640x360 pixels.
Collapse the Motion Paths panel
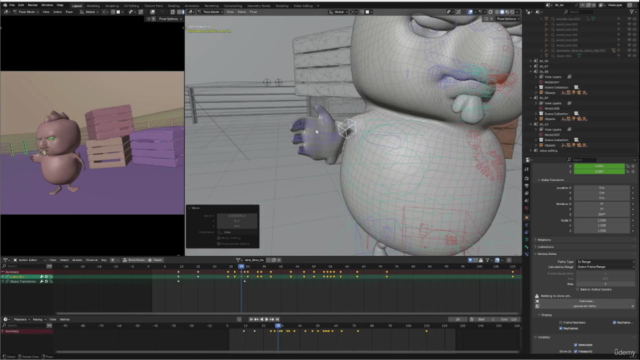pyautogui.click(x=546, y=254)
